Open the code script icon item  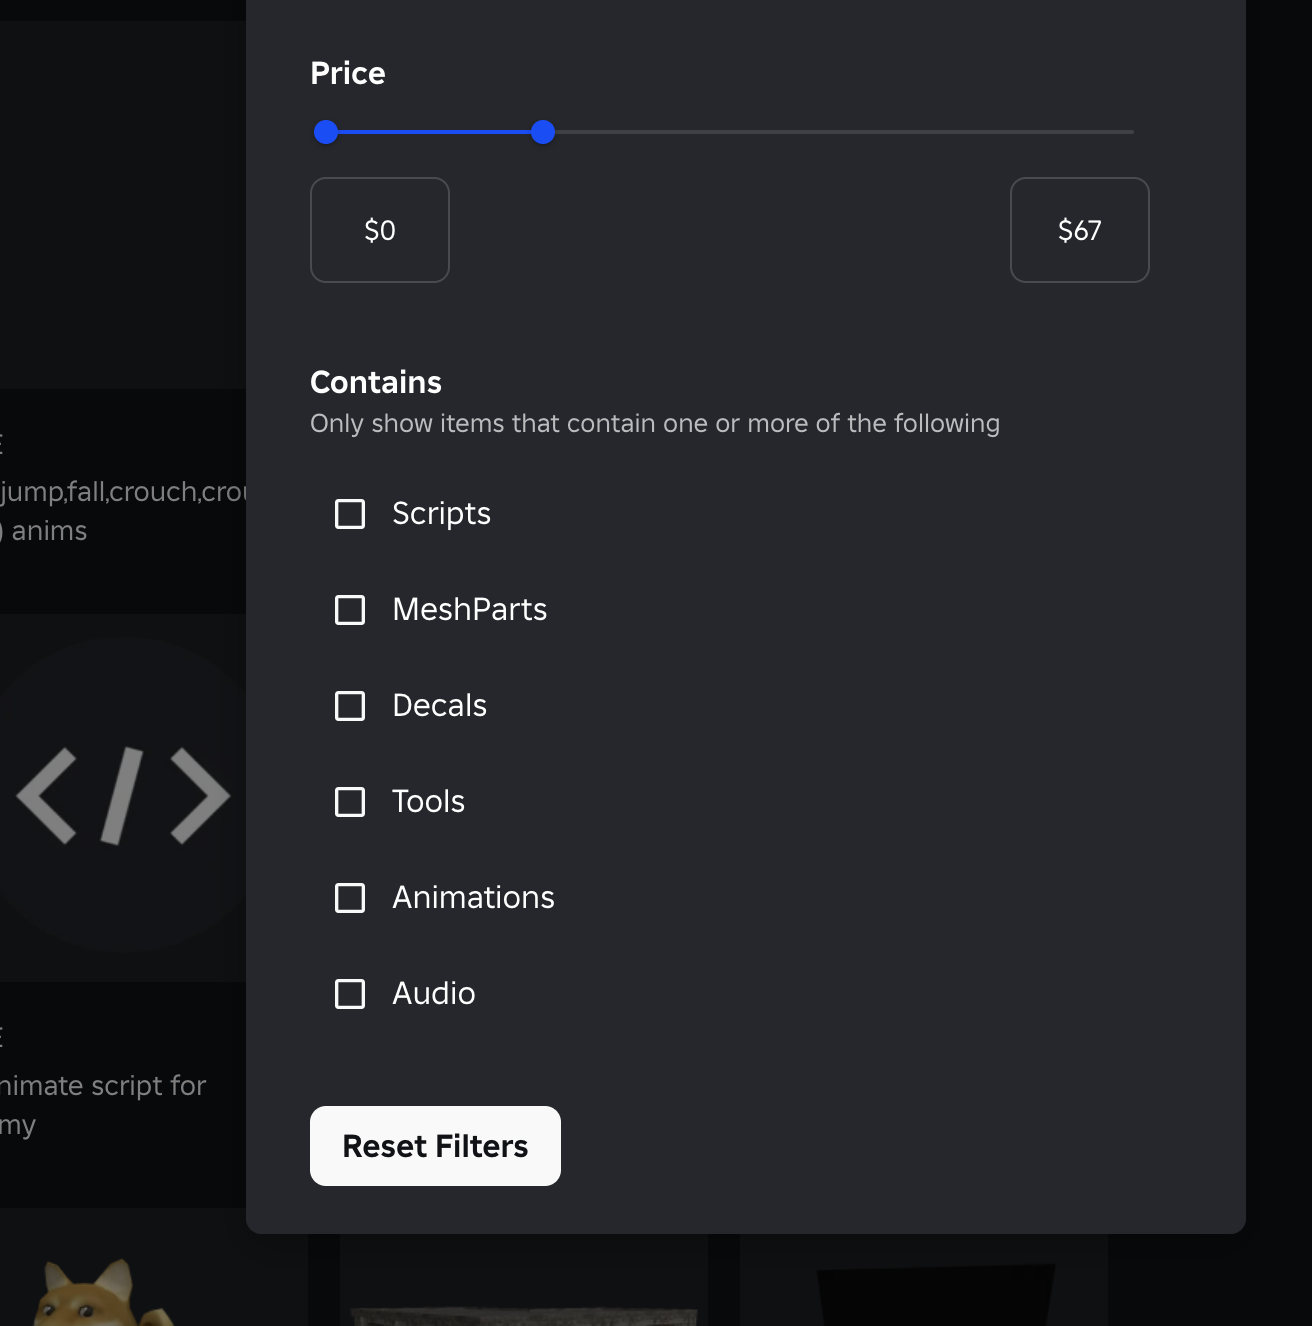point(122,796)
